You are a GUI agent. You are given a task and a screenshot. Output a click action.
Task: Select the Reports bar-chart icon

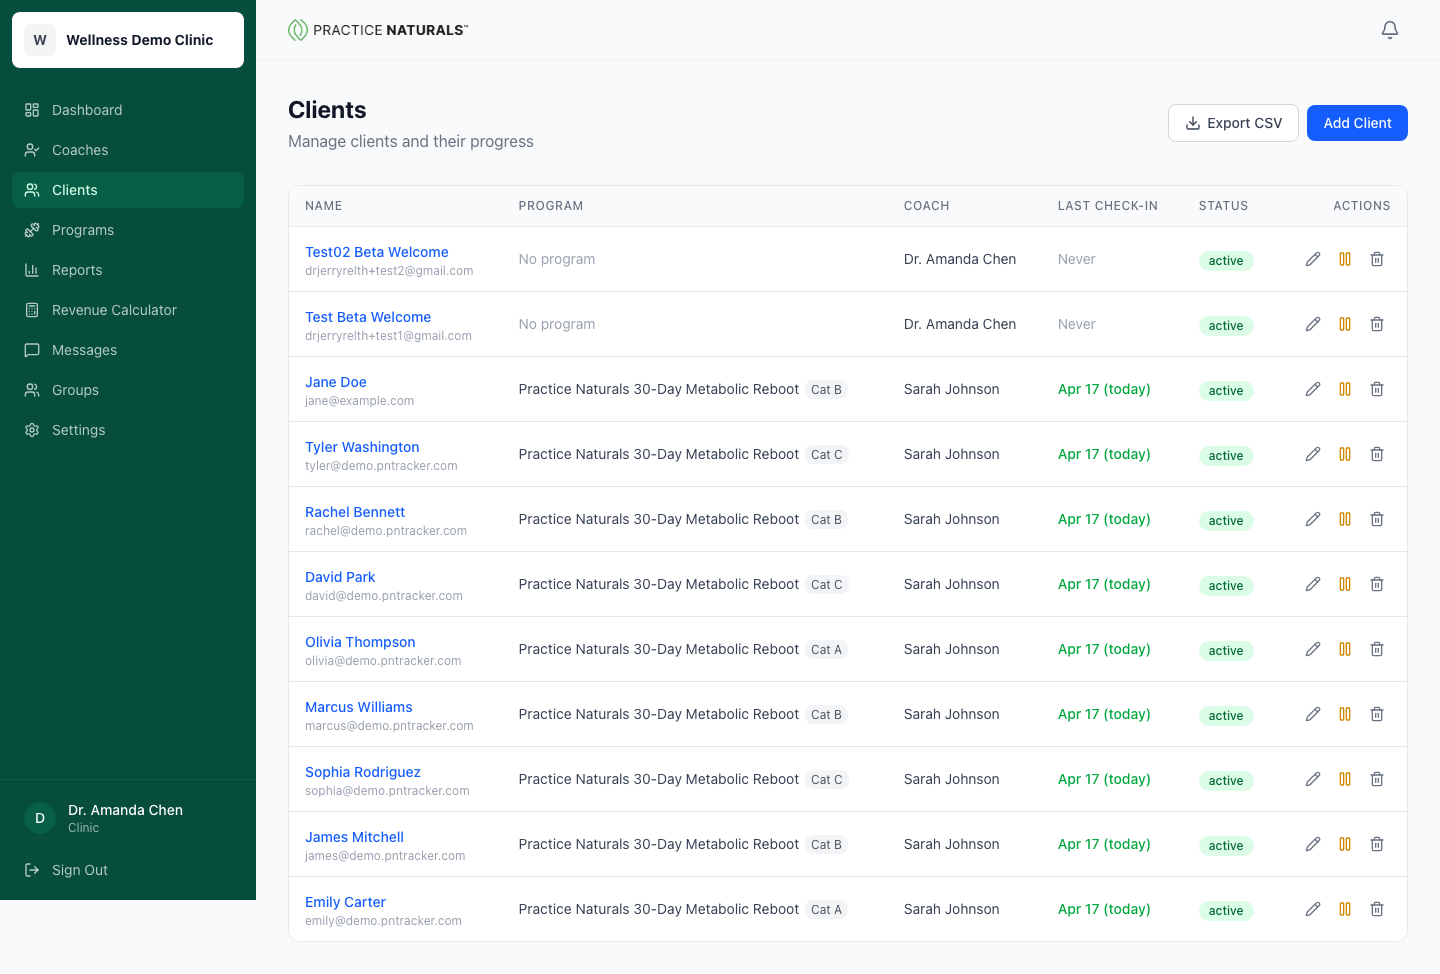click(33, 270)
